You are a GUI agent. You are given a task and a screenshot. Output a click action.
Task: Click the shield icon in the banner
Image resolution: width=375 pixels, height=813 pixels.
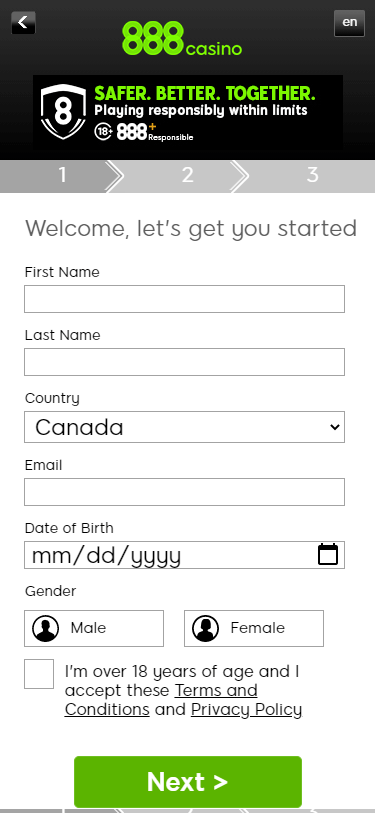[x=63, y=111]
